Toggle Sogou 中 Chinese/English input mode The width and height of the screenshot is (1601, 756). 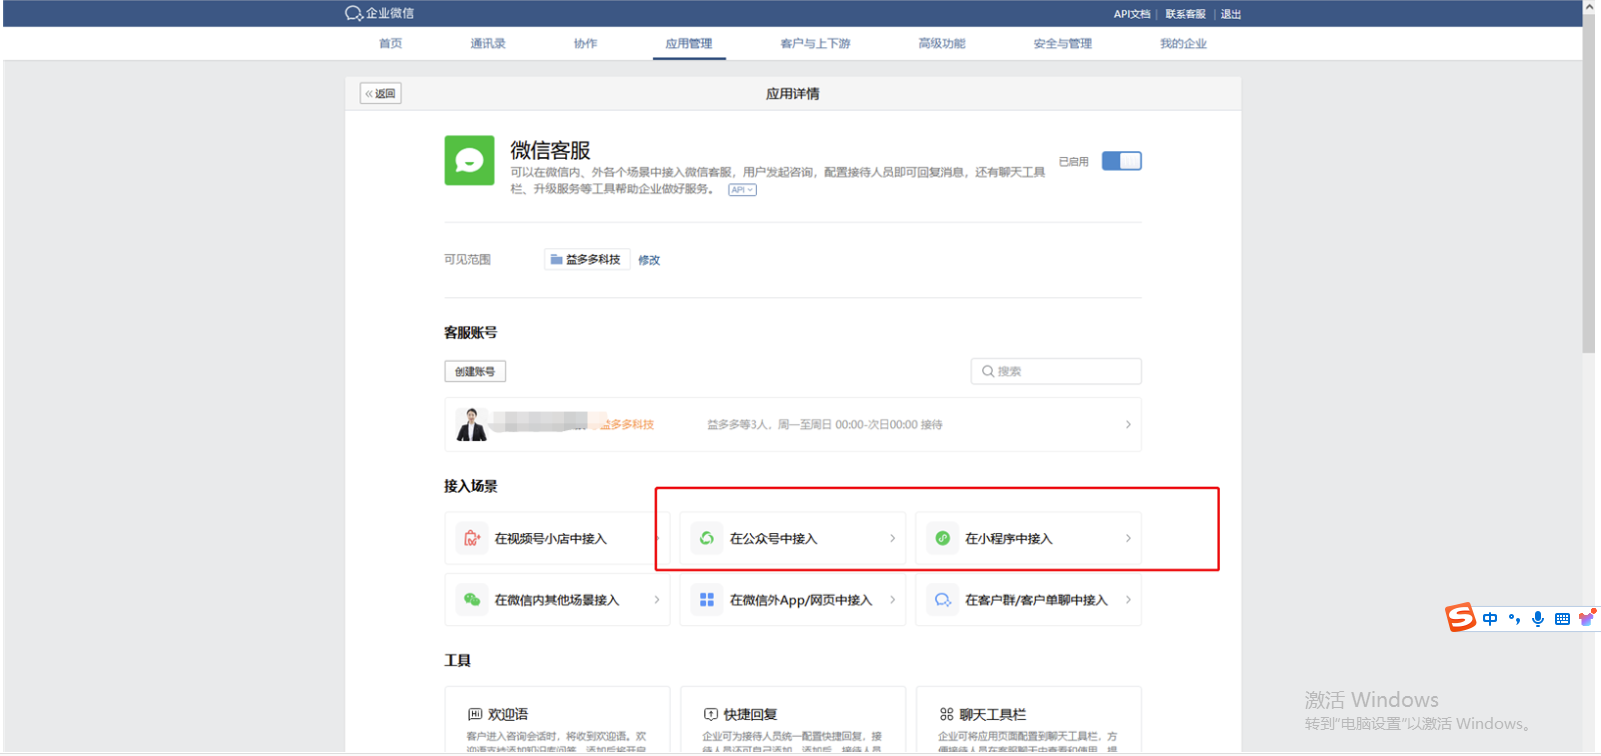coord(1490,619)
